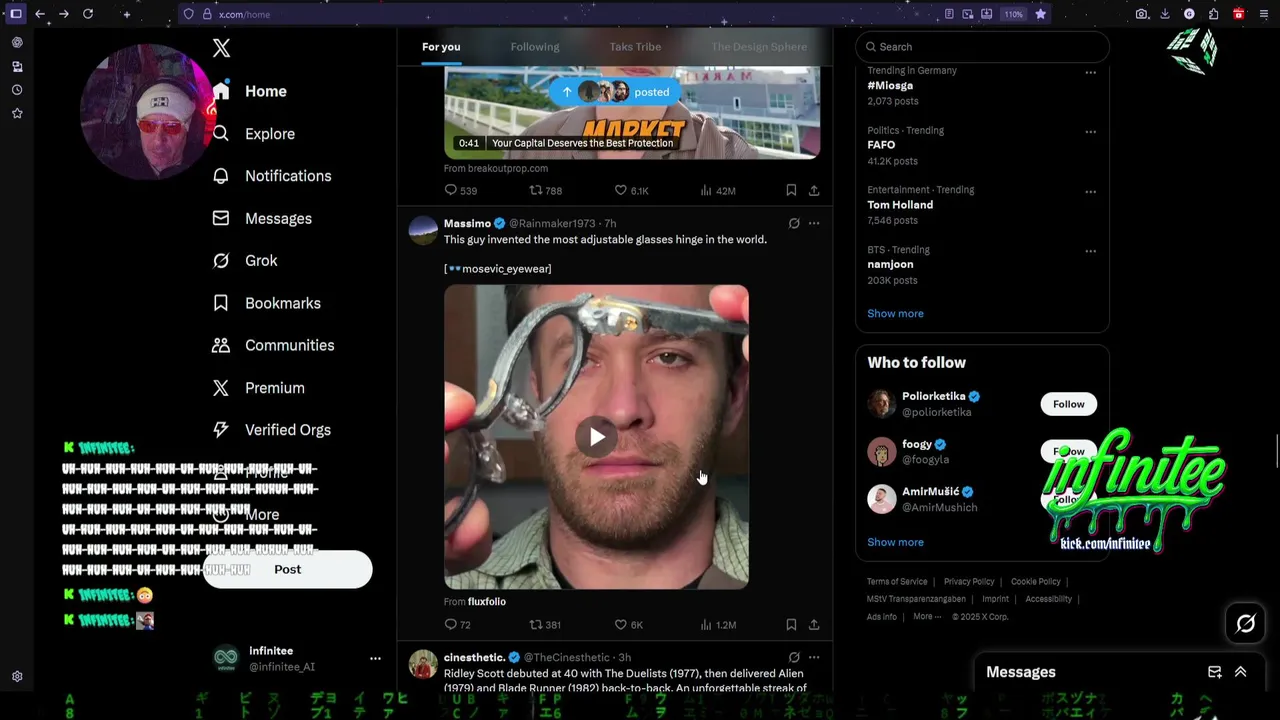The image size is (1280, 720).
Task: Play the glasses hinge video
Action: (596, 437)
